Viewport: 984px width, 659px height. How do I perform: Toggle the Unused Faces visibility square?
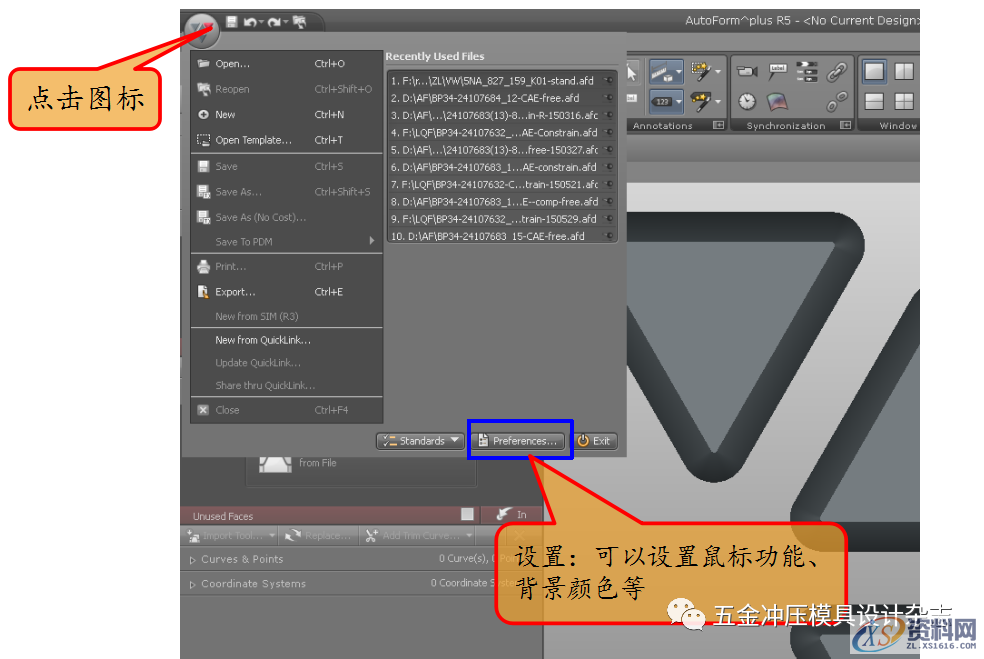click(467, 514)
